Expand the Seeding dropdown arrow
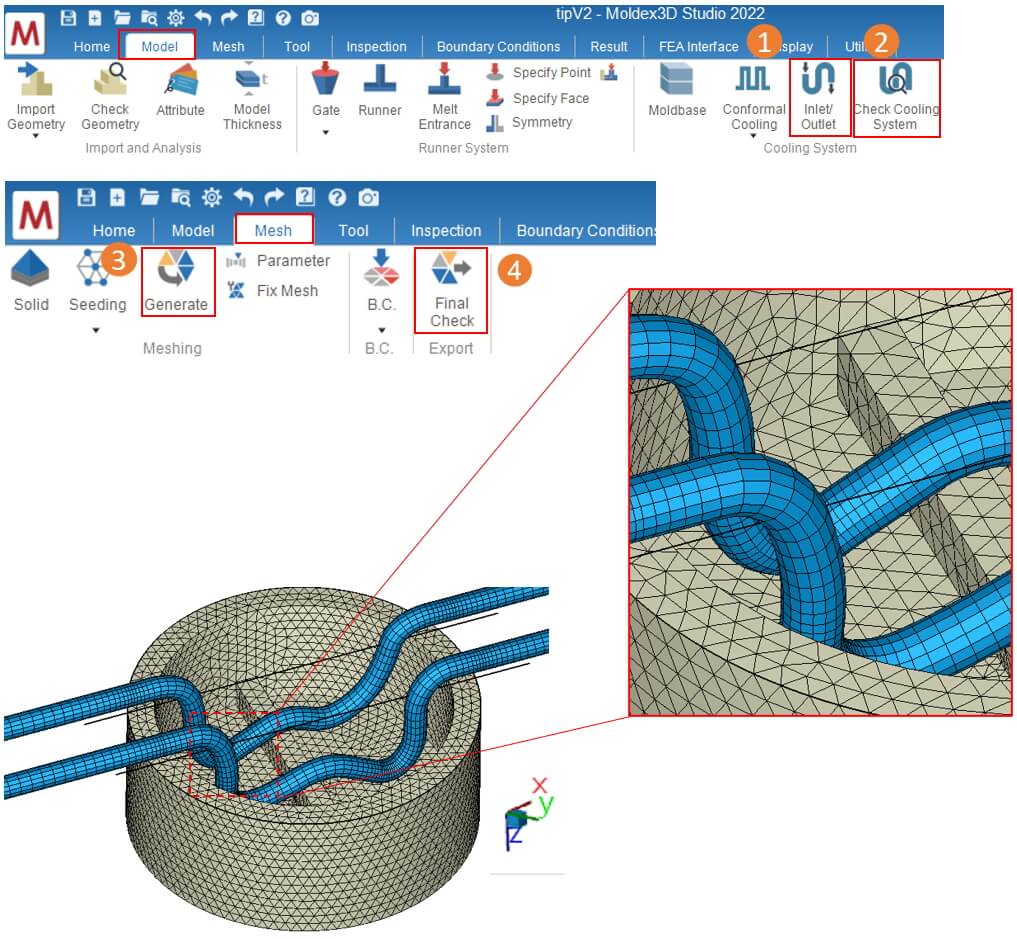The image size is (1017, 939). [96, 331]
